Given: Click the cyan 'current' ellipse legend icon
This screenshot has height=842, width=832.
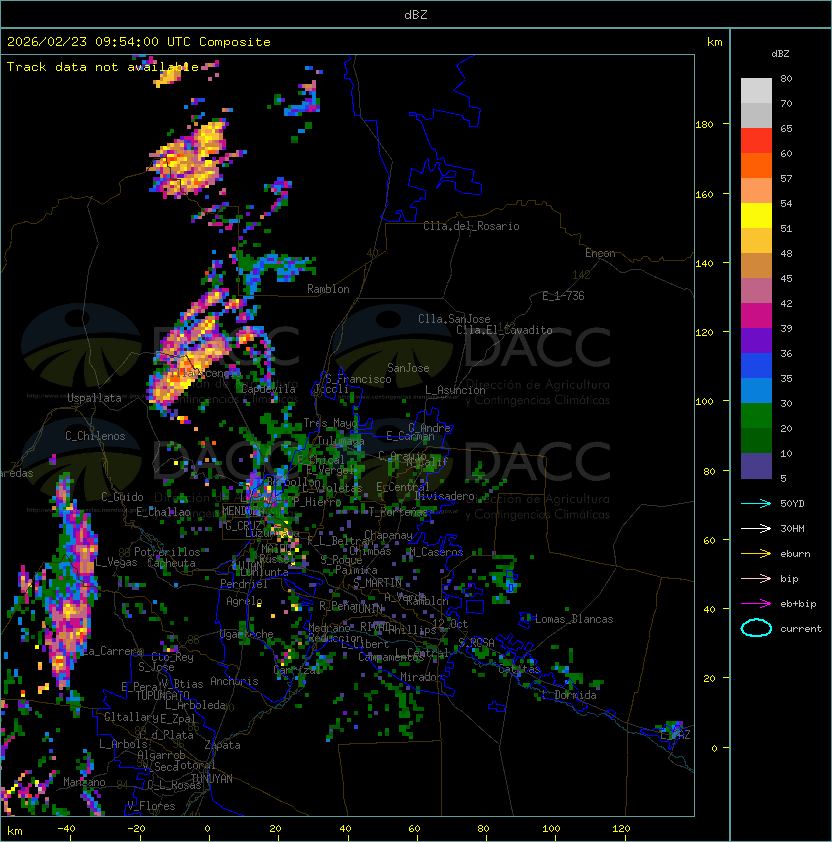Looking at the screenshot, I should click(x=756, y=628).
